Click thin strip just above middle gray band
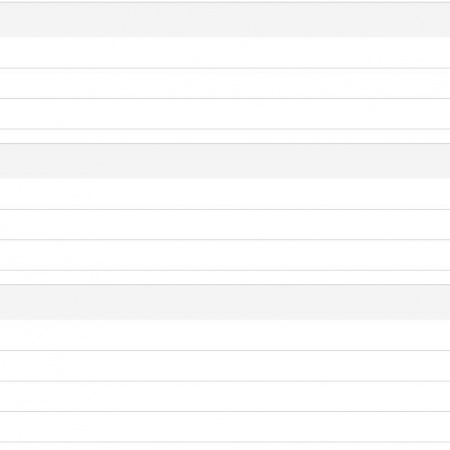Viewport: 450px width, 450px height. (225, 136)
